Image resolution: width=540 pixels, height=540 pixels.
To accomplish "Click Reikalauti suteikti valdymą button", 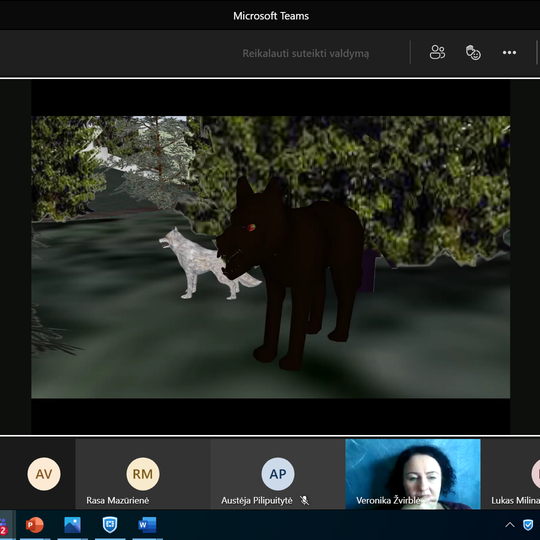I will point(305,53).
